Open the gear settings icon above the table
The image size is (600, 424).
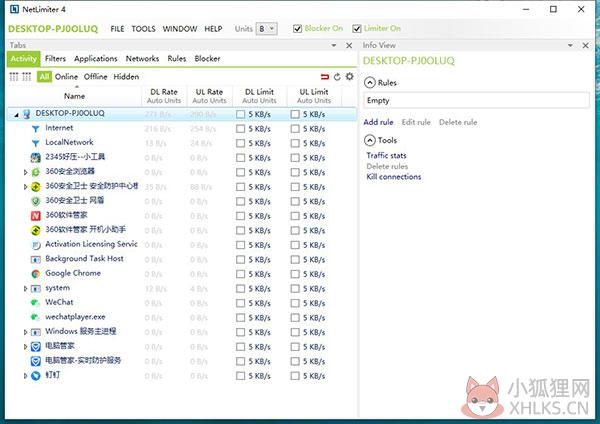coord(349,77)
